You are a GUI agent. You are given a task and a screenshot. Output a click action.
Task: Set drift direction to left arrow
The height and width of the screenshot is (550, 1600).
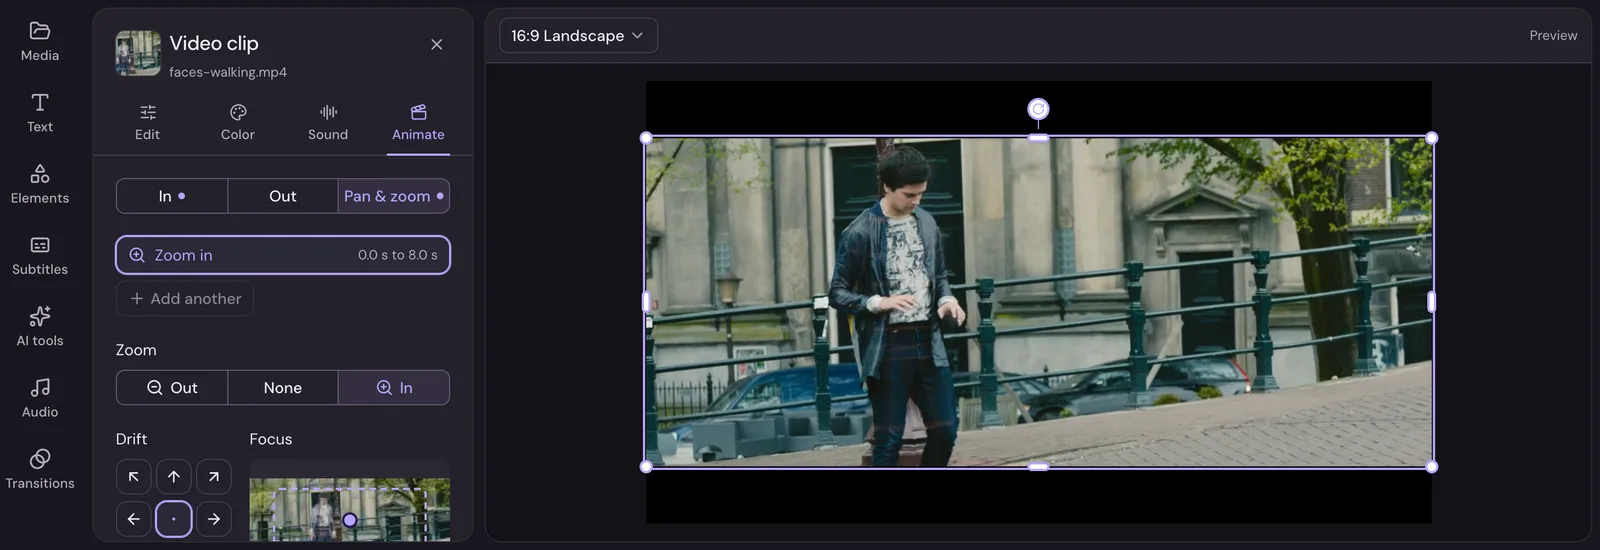[x=134, y=519]
